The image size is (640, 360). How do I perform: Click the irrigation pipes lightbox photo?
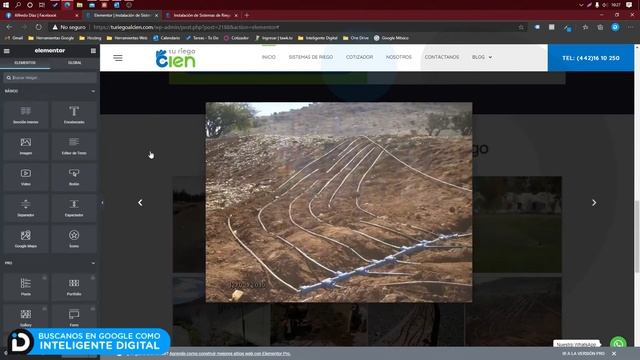[x=339, y=202]
